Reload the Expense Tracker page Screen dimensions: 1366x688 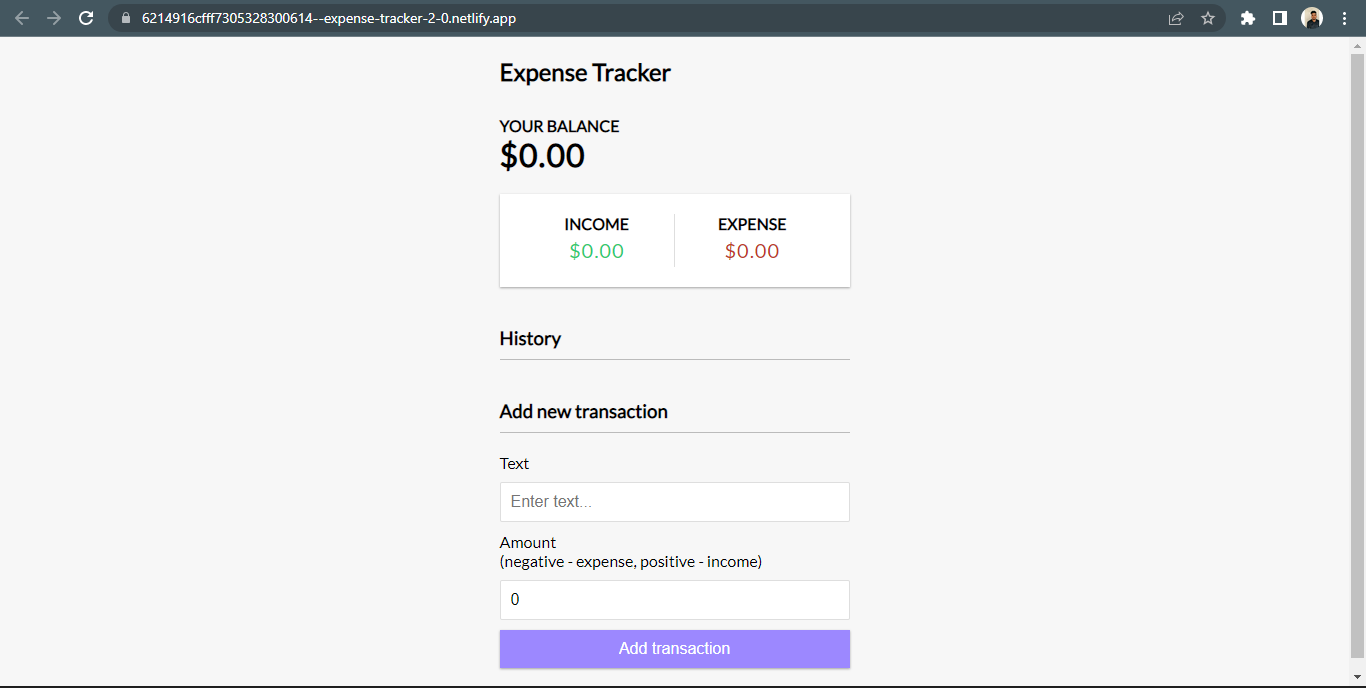pos(88,18)
